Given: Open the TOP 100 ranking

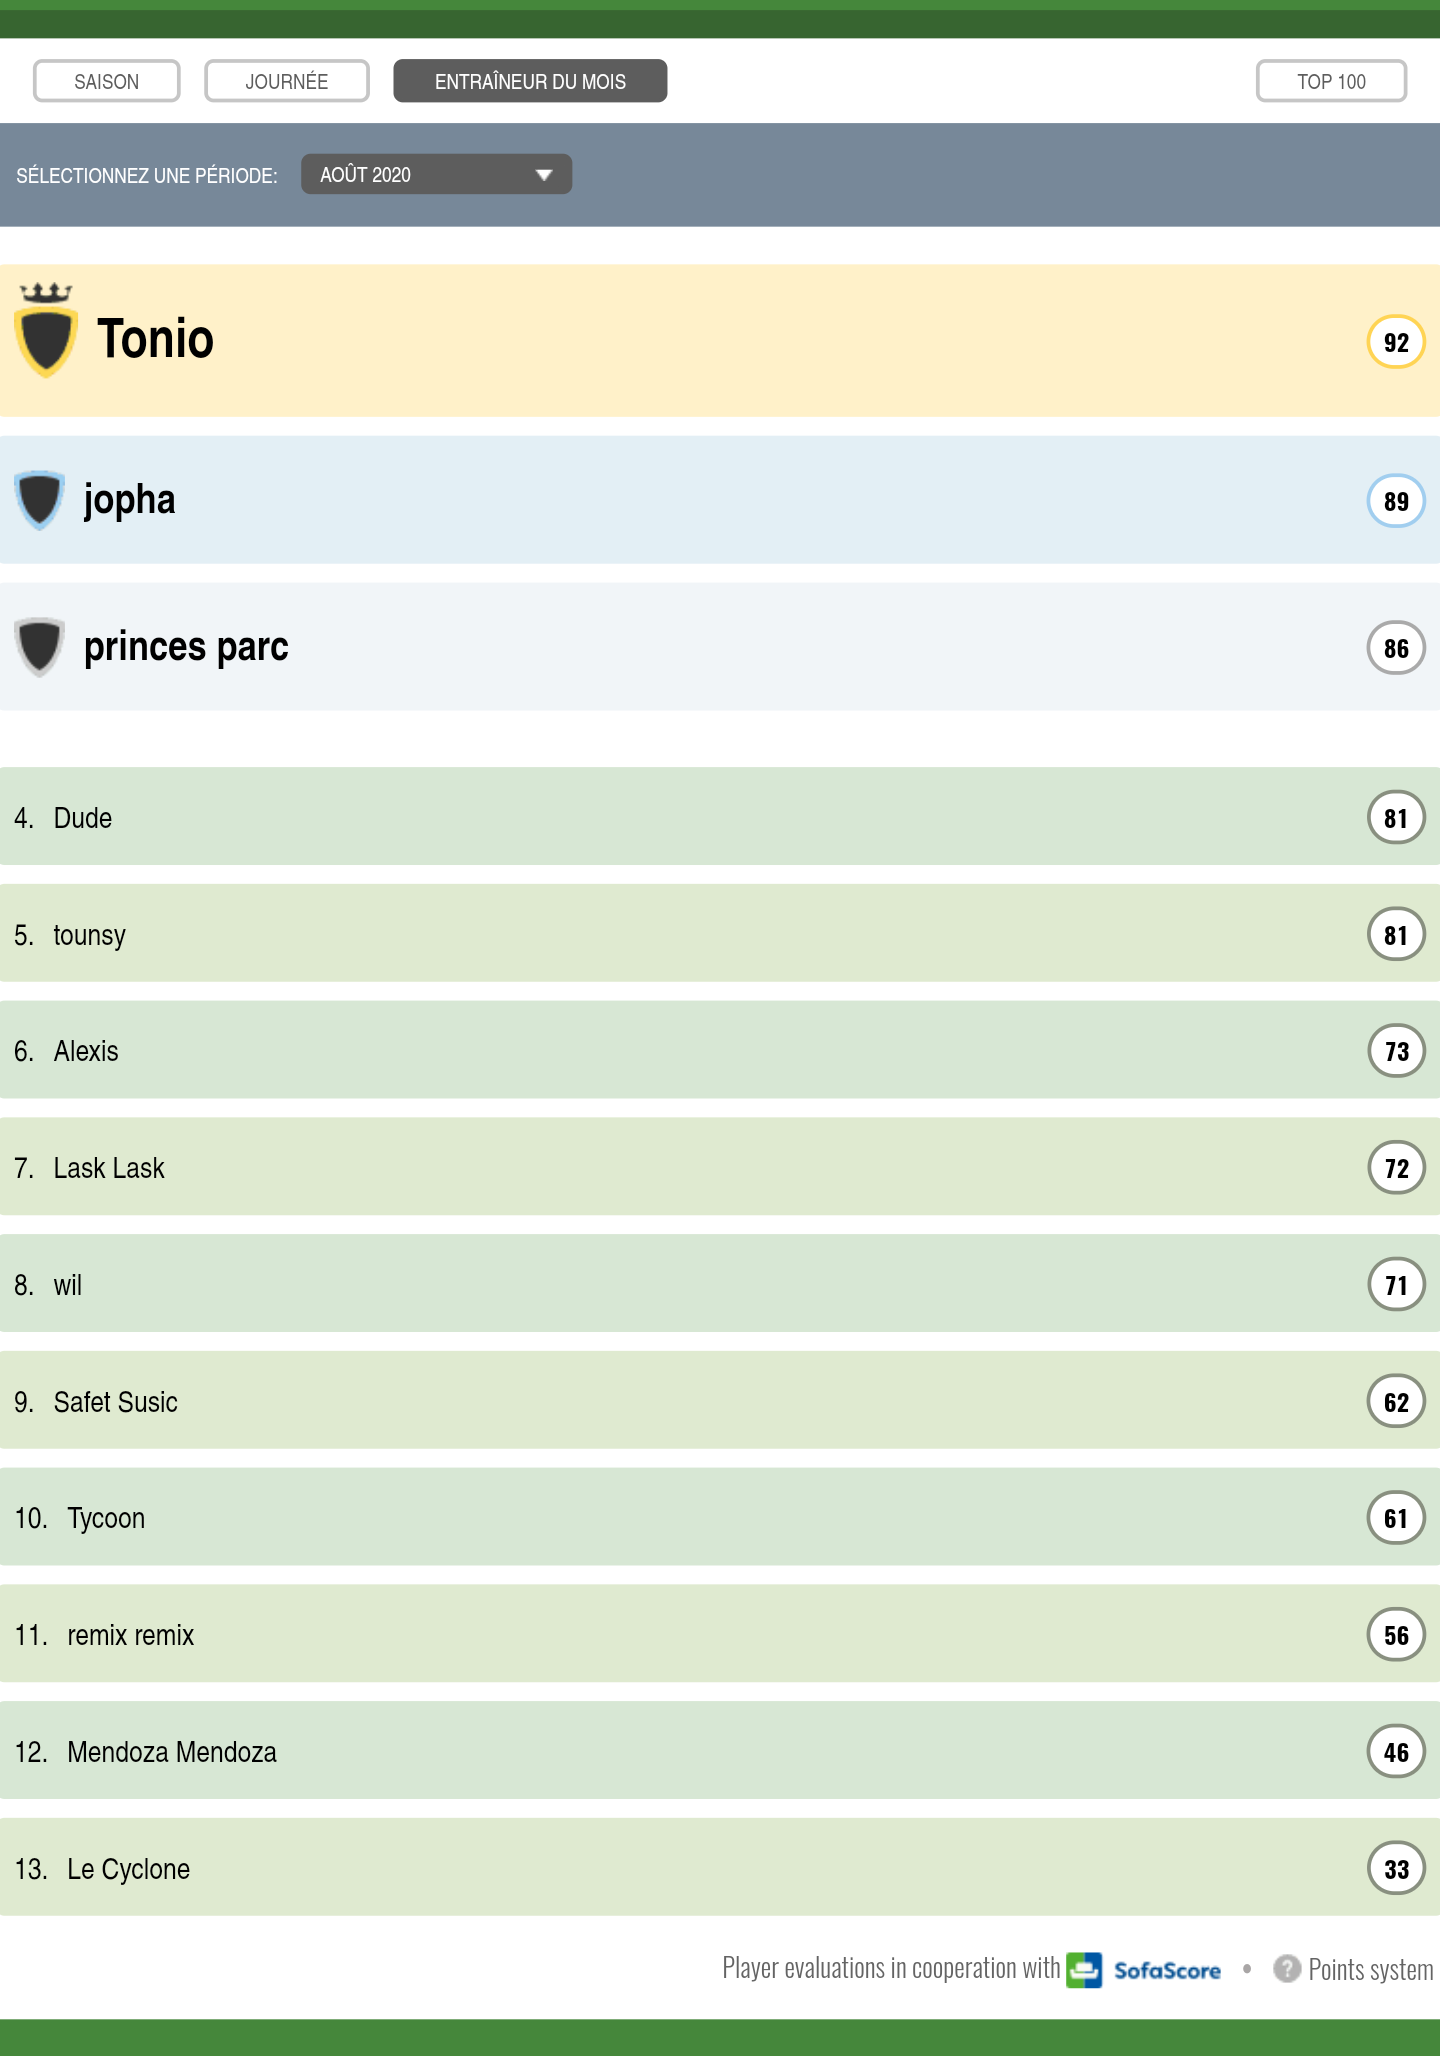Looking at the screenshot, I should click(x=1331, y=81).
